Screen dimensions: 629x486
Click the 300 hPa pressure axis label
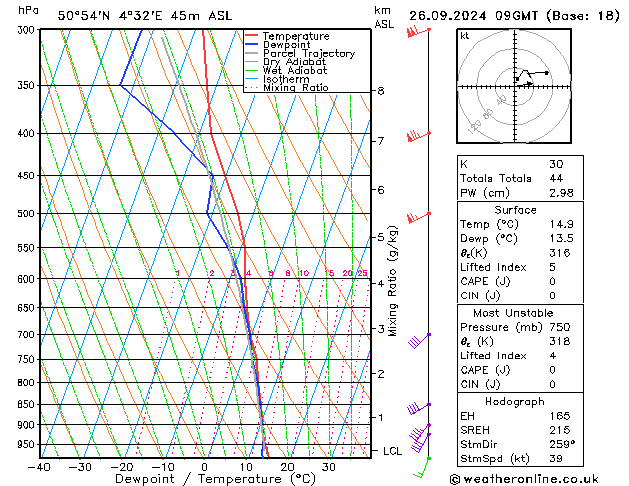click(x=28, y=30)
